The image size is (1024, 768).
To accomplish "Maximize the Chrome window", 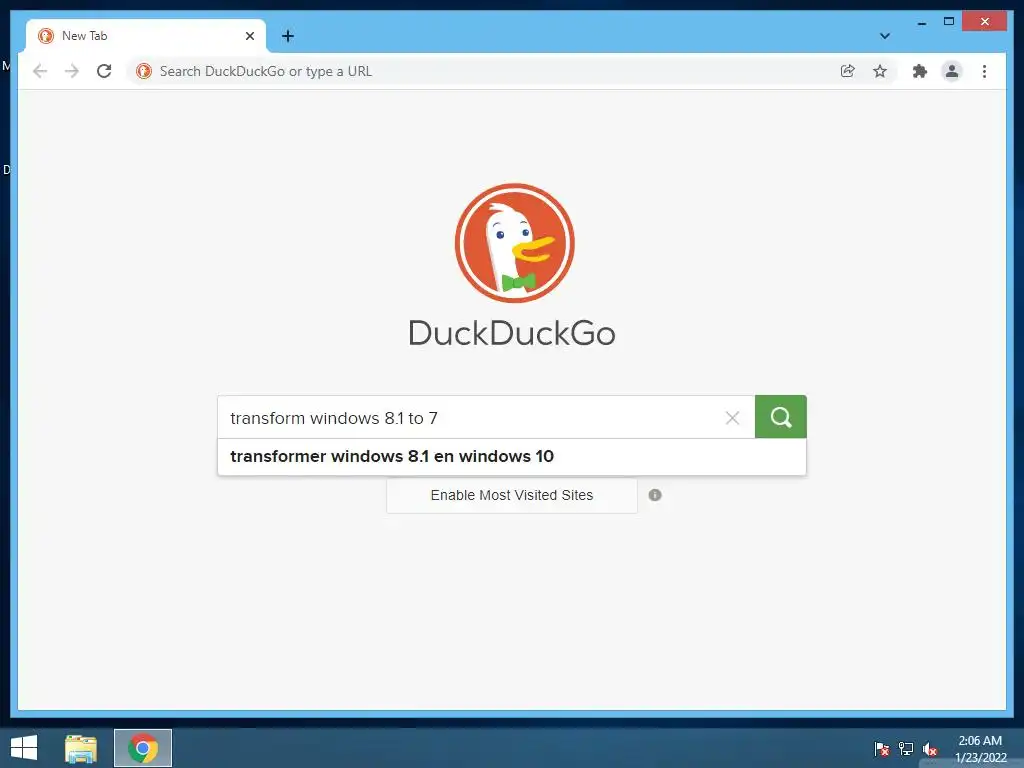I will [x=949, y=22].
